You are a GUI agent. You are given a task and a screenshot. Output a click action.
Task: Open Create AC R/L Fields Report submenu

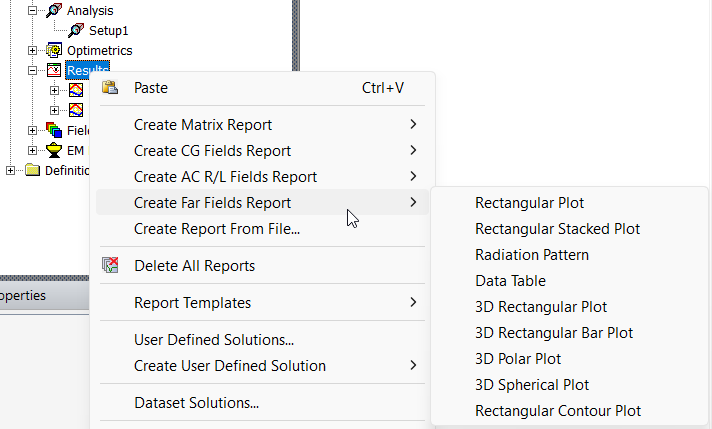click(x=262, y=177)
